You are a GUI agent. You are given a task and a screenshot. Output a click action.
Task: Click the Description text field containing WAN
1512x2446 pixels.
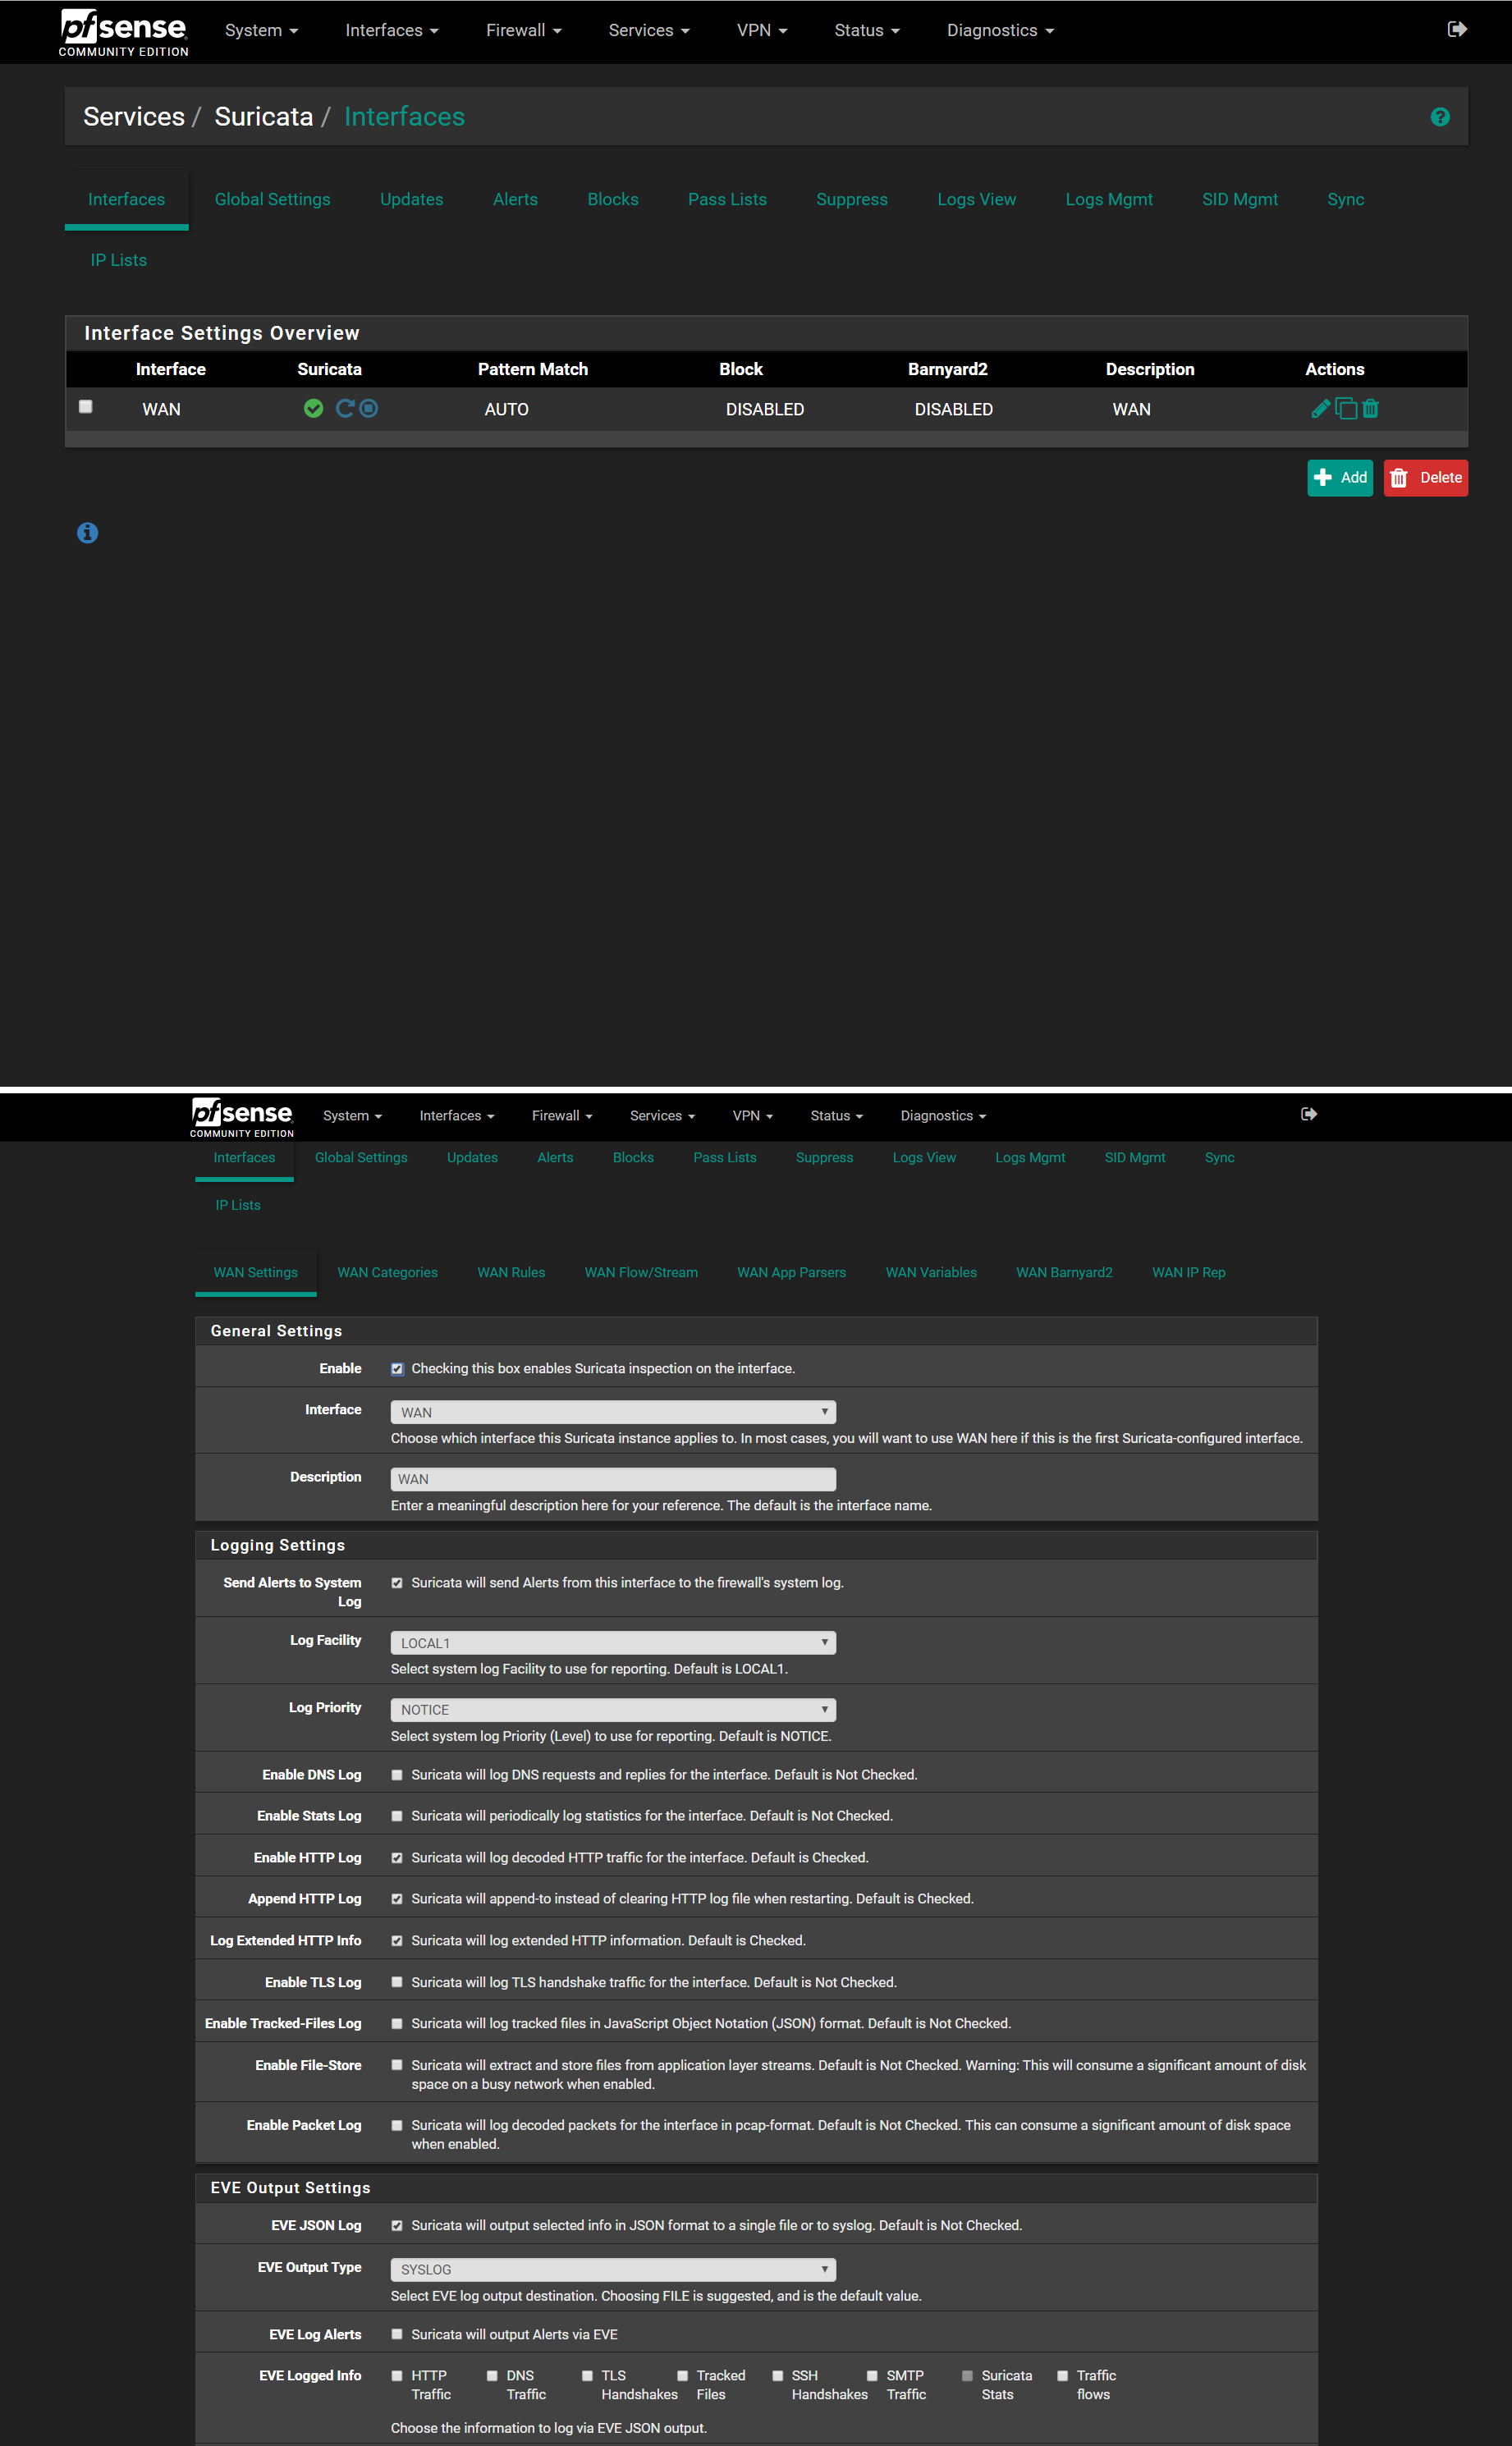613,1479
